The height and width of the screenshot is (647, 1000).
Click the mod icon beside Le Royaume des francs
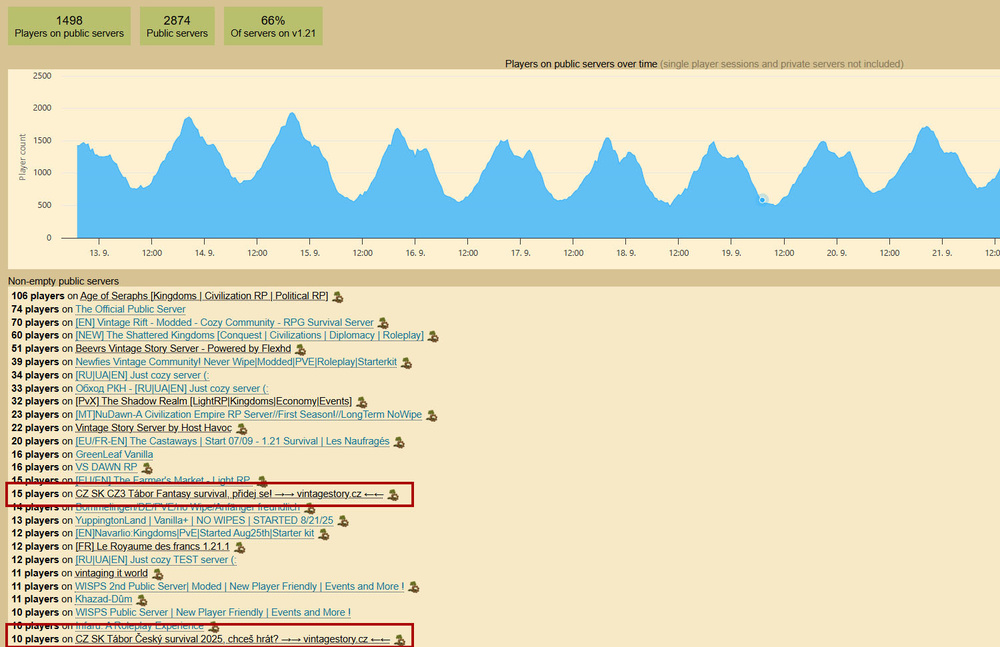(x=239, y=547)
